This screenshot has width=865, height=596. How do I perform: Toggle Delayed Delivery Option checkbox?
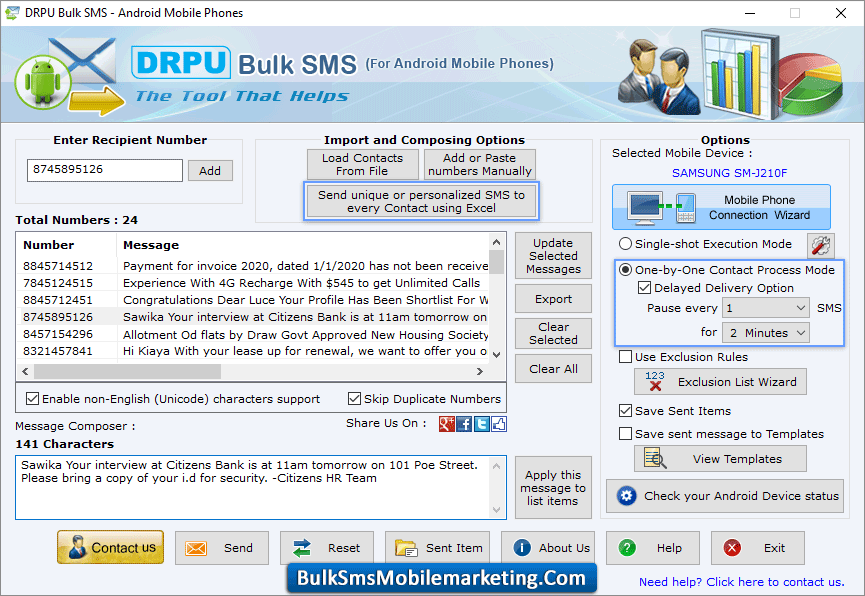pyautogui.click(x=644, y=288)
